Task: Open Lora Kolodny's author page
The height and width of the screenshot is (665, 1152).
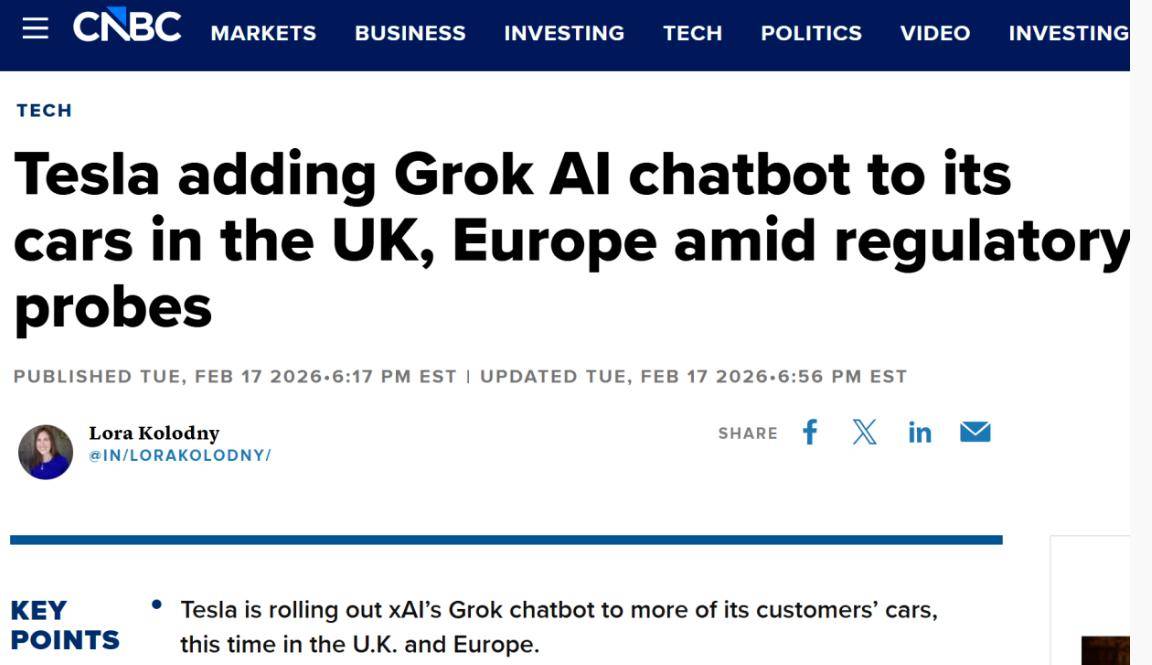Action: coord(154,433)
